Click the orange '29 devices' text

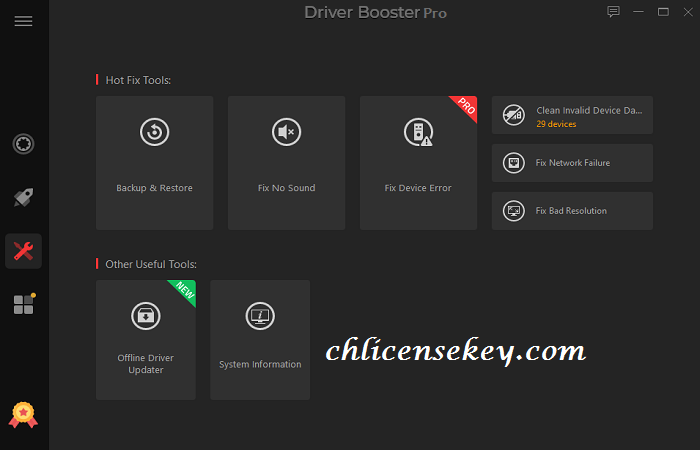pyautogui.click(x=556, y=124)
